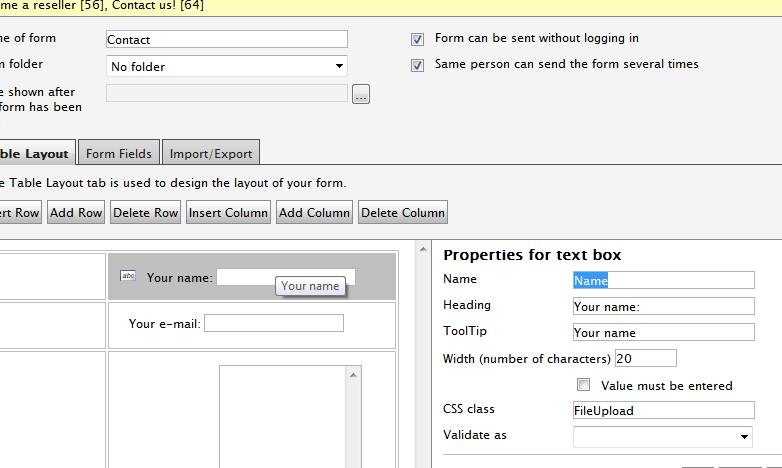This screenshot has width=782, height=468.
Task: Open the Import/Export tab
Action: 211,154
